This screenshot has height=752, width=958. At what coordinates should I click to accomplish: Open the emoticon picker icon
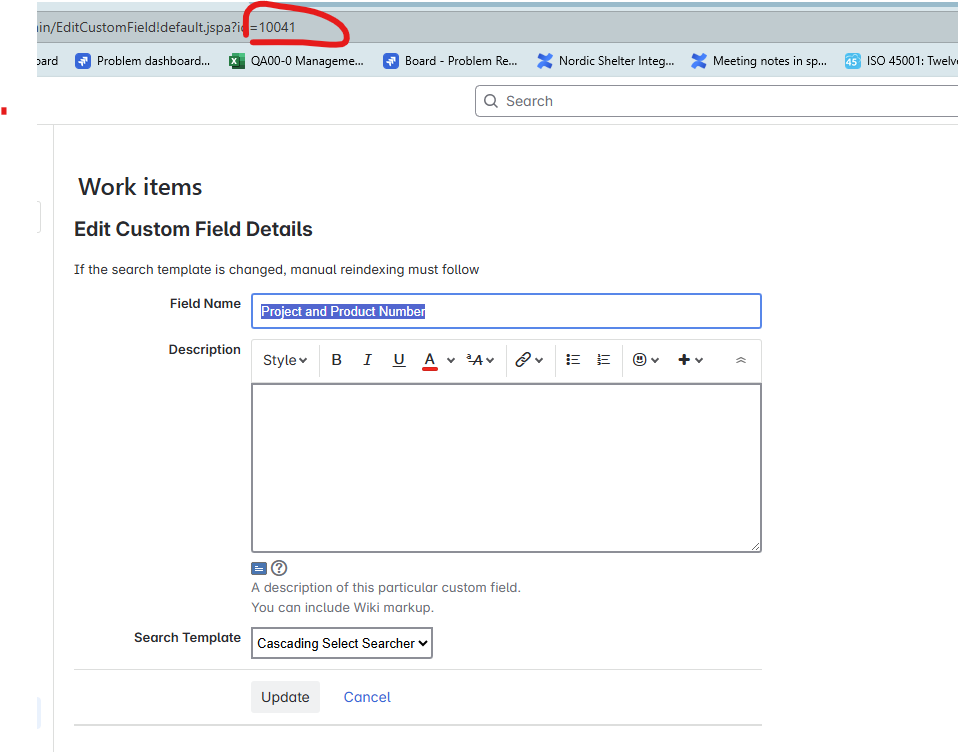pyautogui.click(x=640, y=360)
